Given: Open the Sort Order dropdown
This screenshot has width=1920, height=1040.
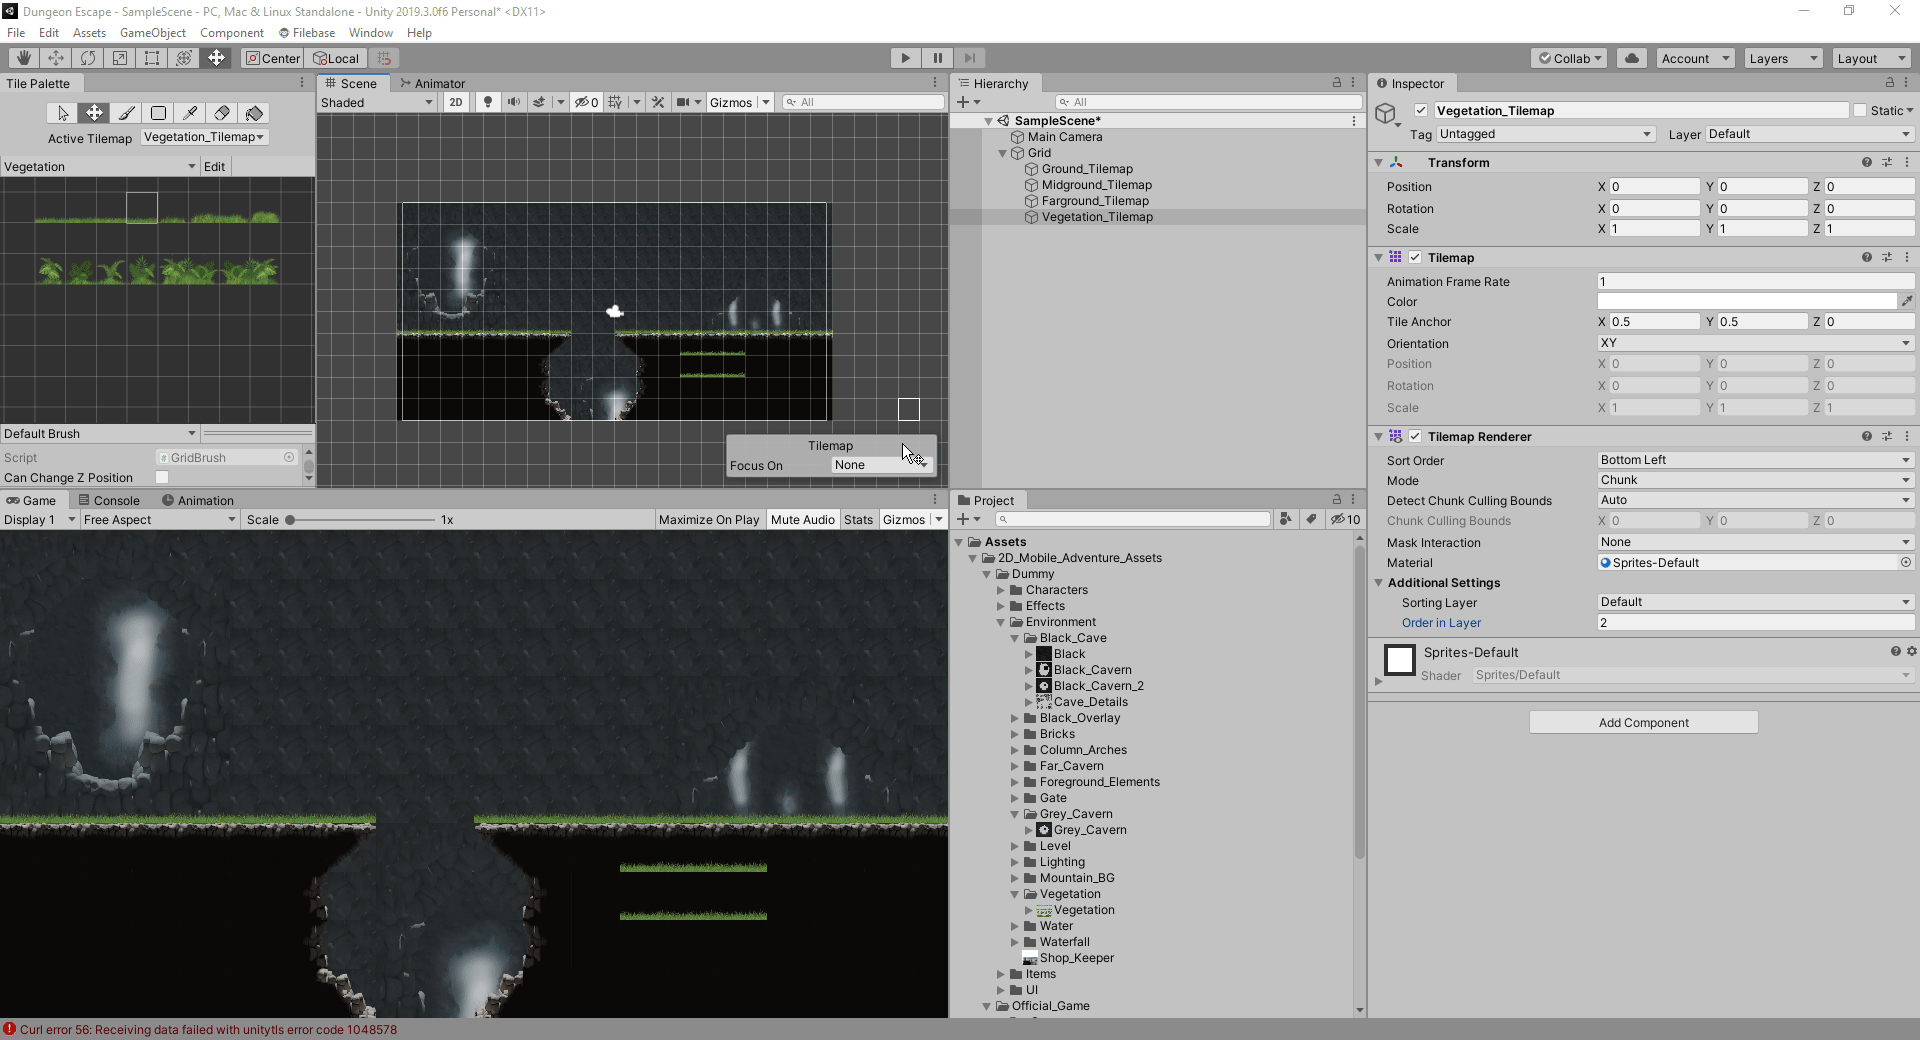Looking at the screenshot, I should click(x=1756, y=460).
